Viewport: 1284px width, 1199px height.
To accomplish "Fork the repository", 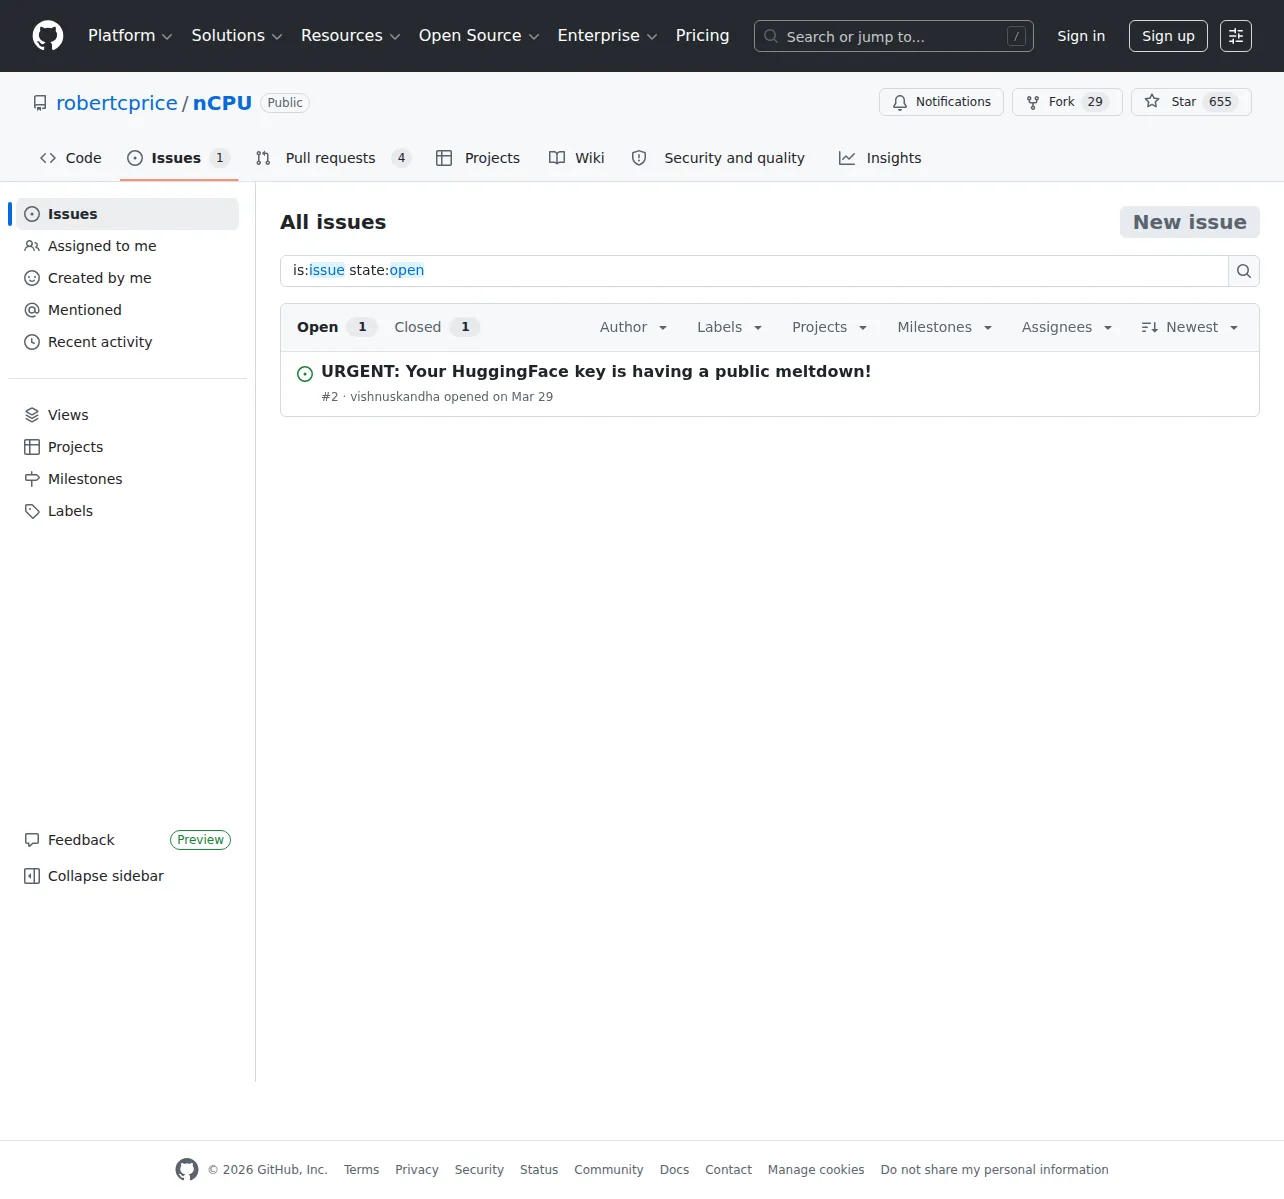I will click(x=1067, y=102).
